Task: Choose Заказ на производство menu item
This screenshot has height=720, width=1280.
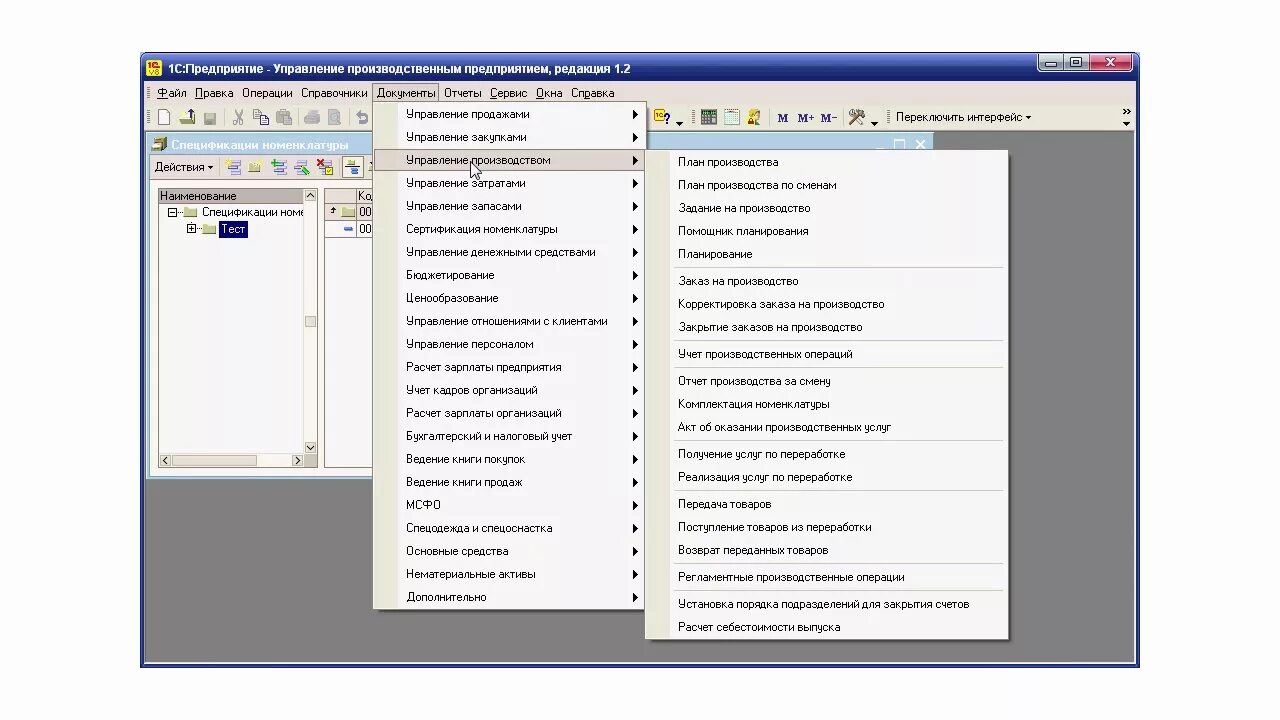Action: tap(826, 281)
